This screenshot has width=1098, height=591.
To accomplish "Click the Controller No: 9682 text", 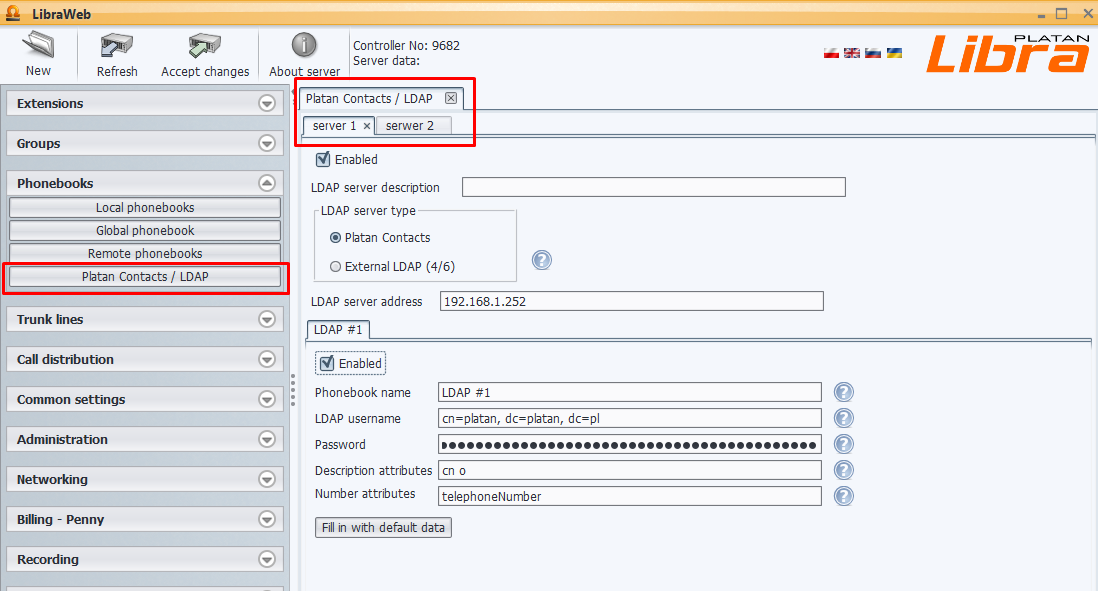I will 406,46.
